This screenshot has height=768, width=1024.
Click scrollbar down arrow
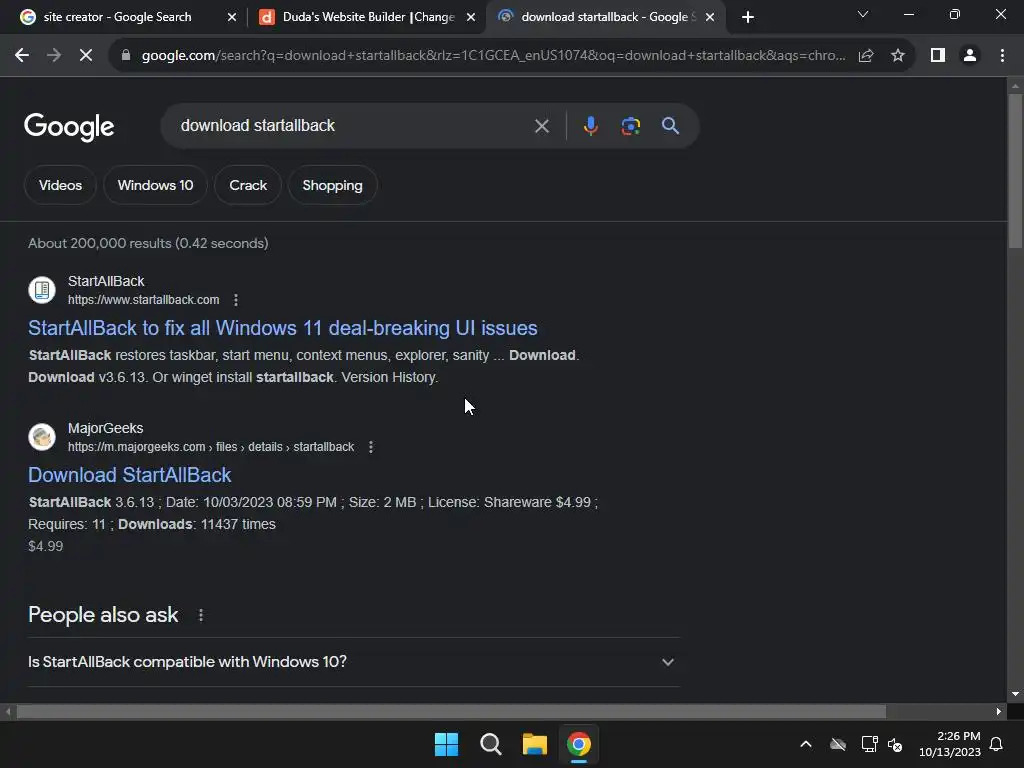(1015, 695)
